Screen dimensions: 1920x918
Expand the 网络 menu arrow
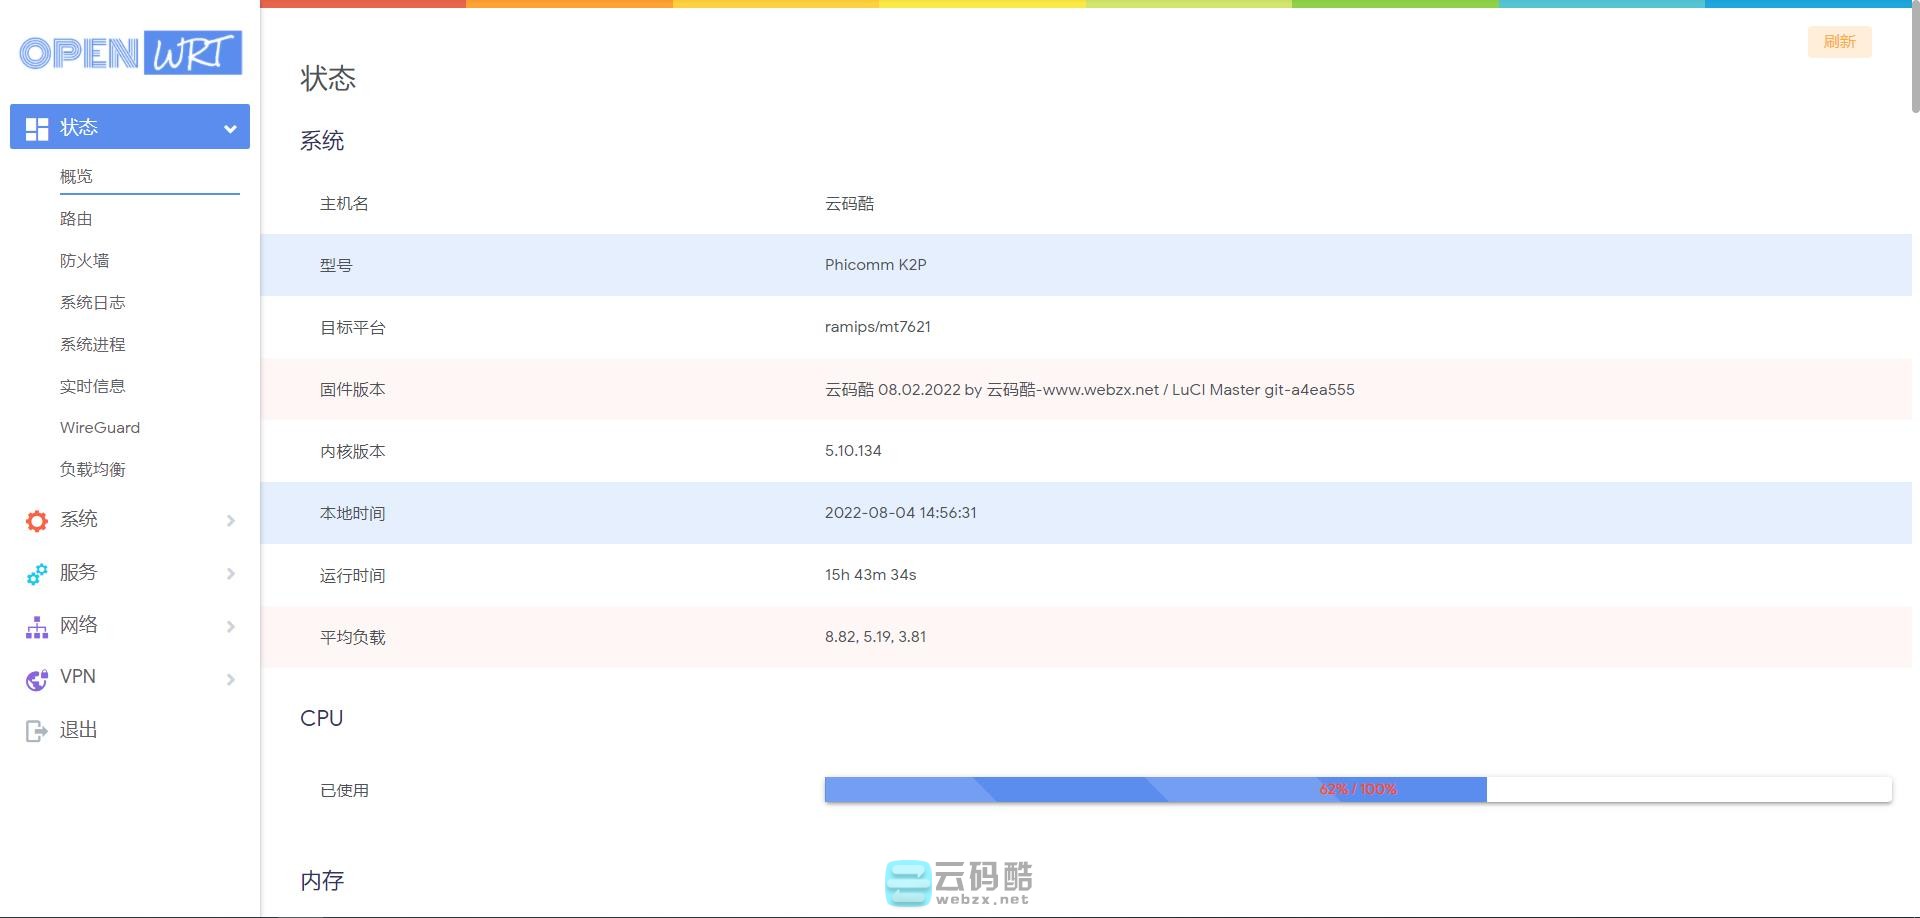click(231, 627)
